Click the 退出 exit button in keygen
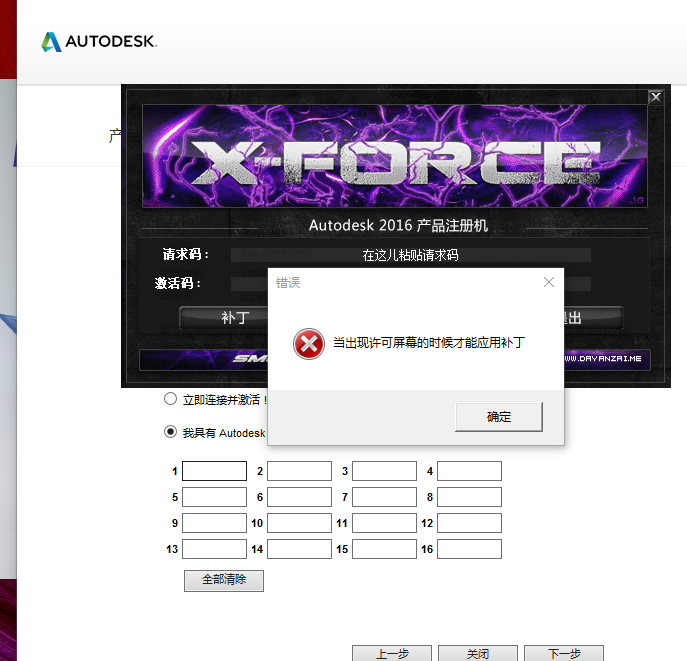The width and height of the screenshot is (687, 661). pyautogui.click(x=593, y=318)
